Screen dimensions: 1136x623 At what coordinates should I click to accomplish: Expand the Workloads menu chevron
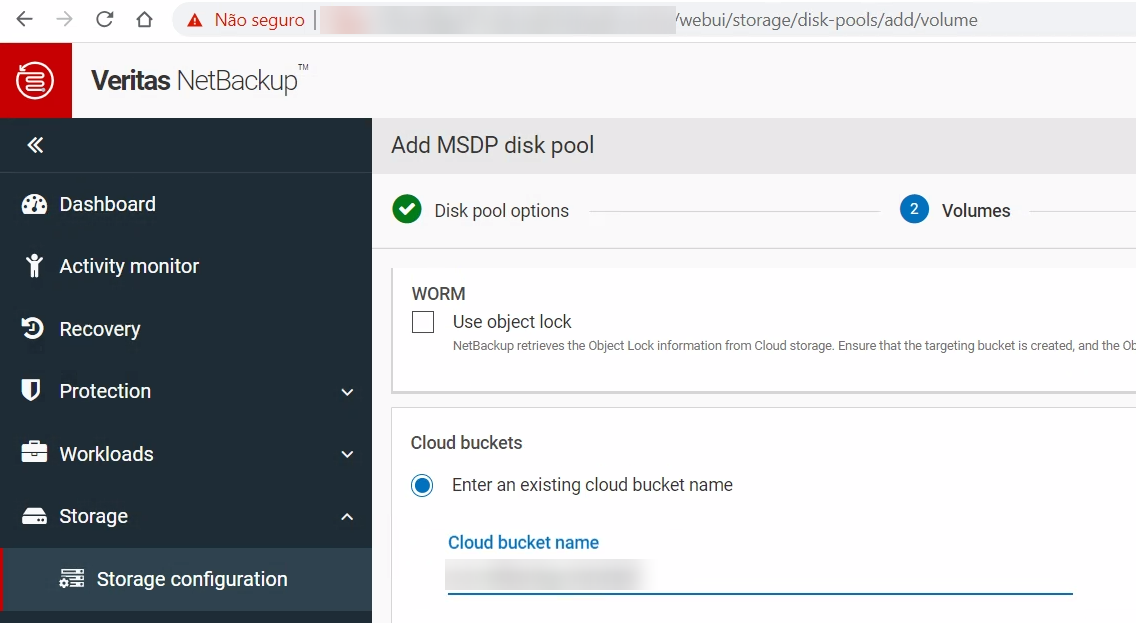point(347,454)
